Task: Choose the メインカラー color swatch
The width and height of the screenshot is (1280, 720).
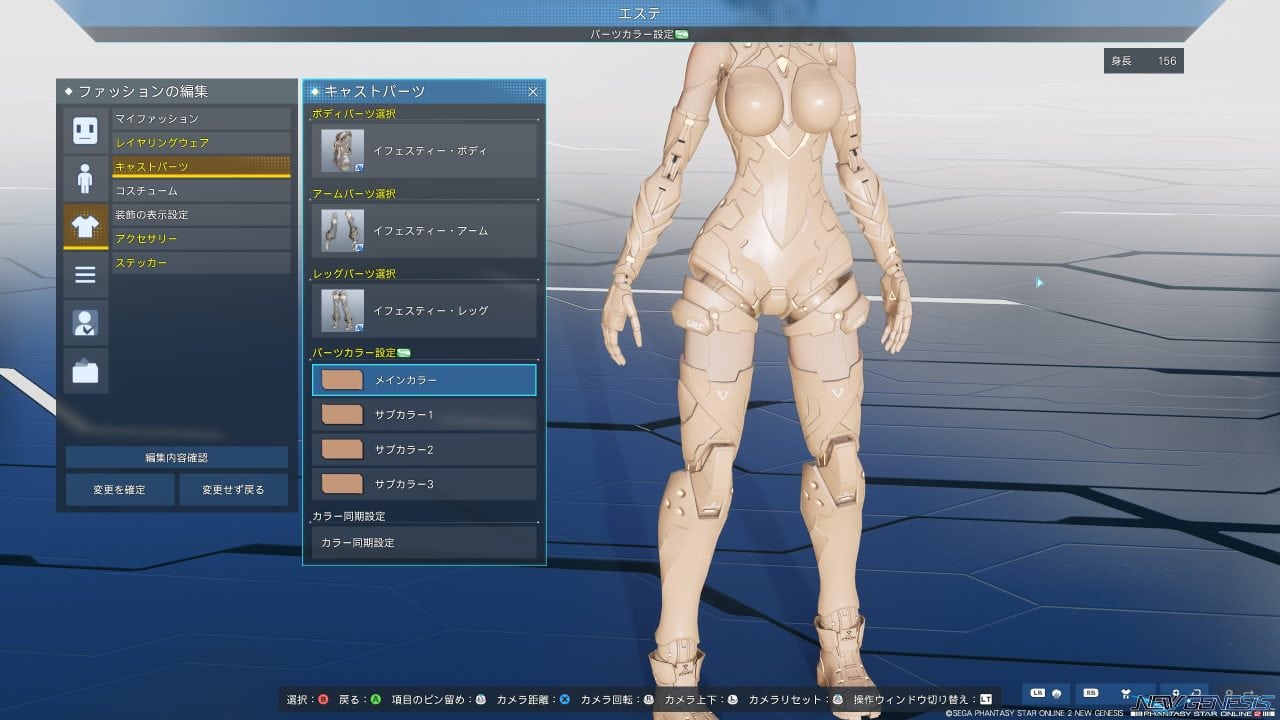Action: pos(342,380)
